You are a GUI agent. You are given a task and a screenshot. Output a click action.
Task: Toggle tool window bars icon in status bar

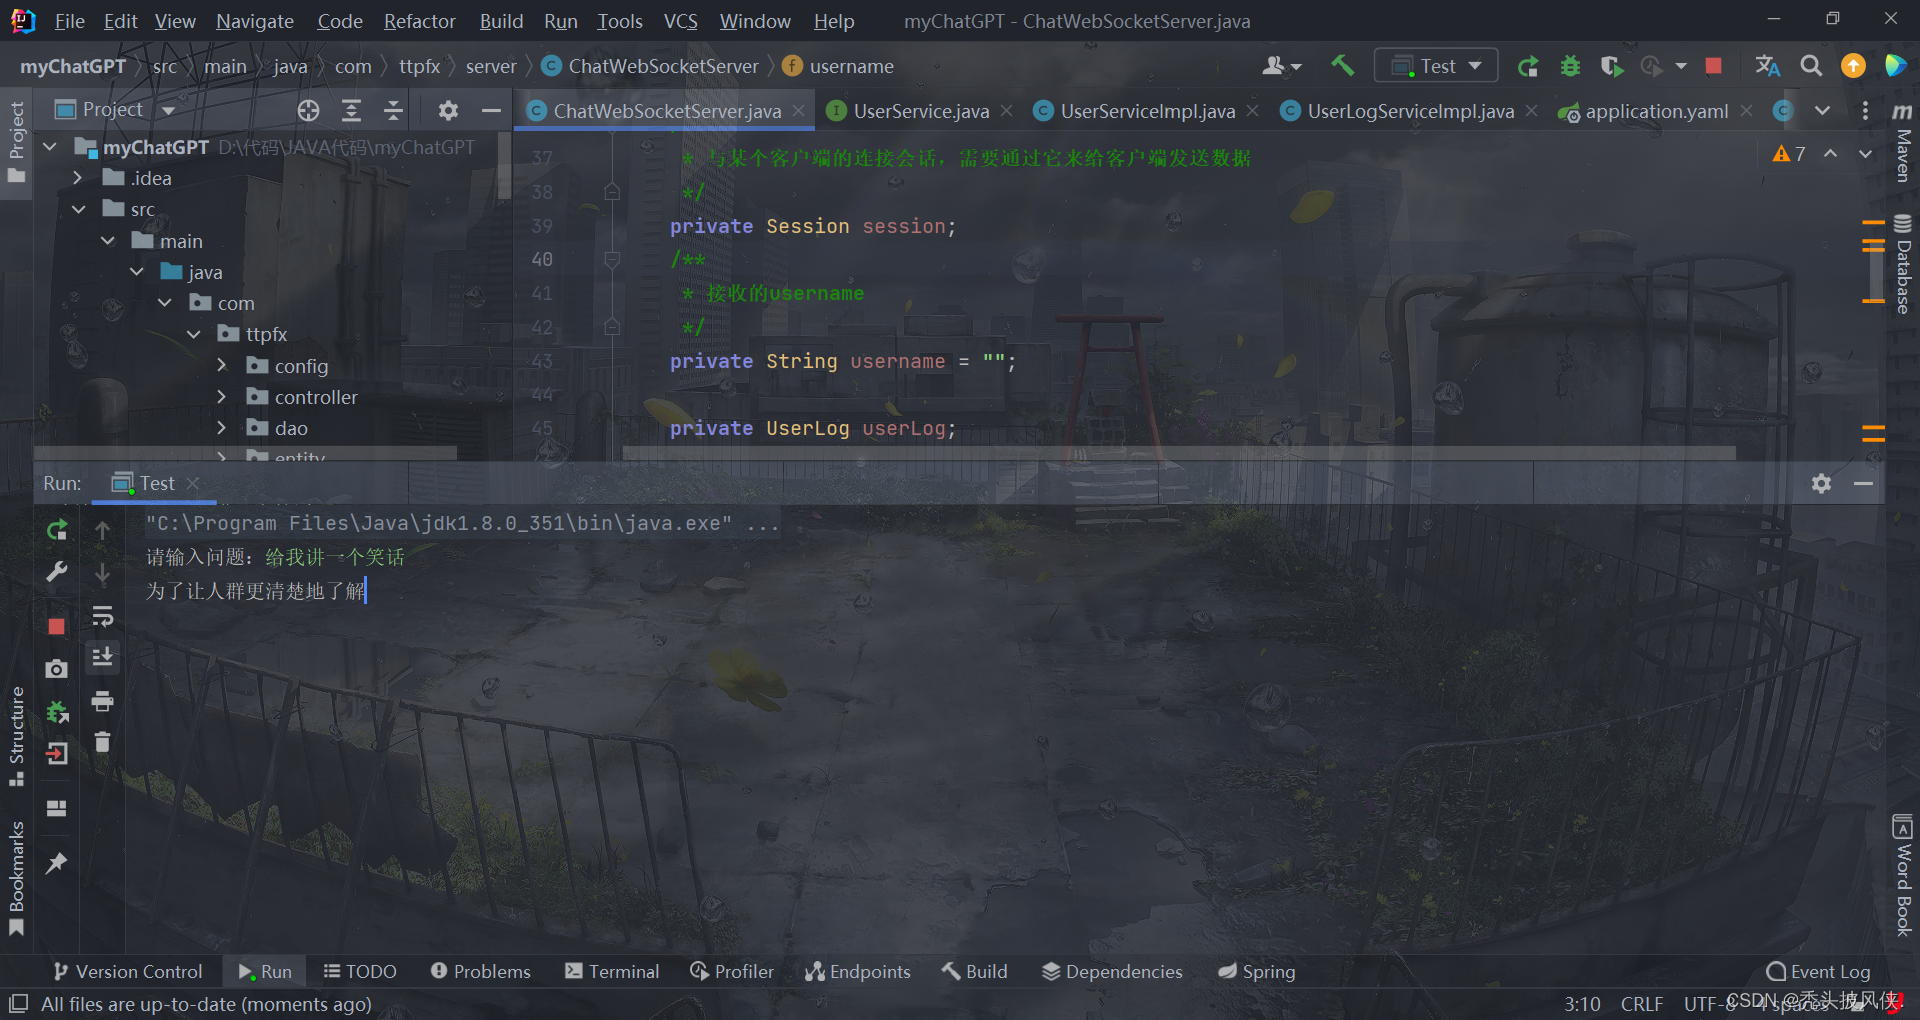[18, 1003]
